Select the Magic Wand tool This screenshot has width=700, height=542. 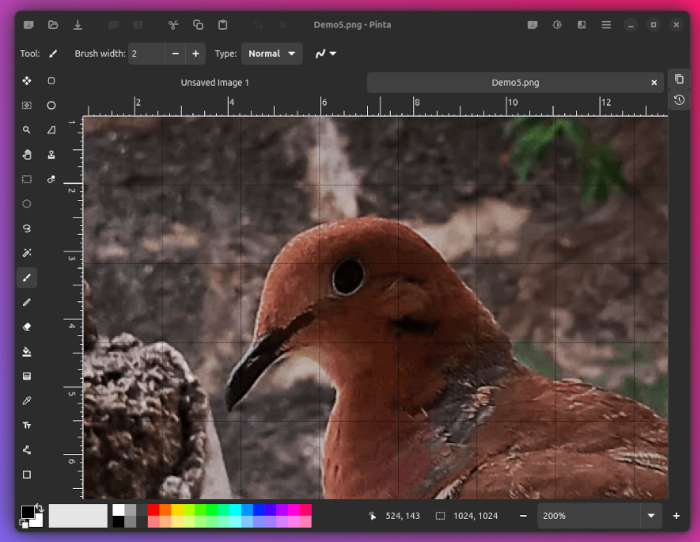(x=27, y=253)
